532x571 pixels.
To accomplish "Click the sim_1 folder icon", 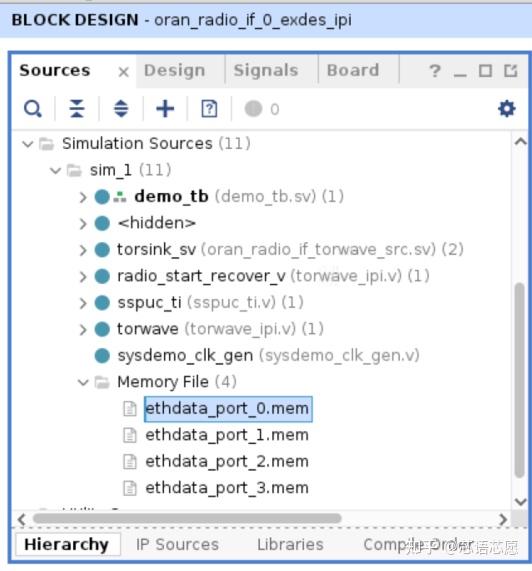I will pyautogui.click(x=74, y=170).
